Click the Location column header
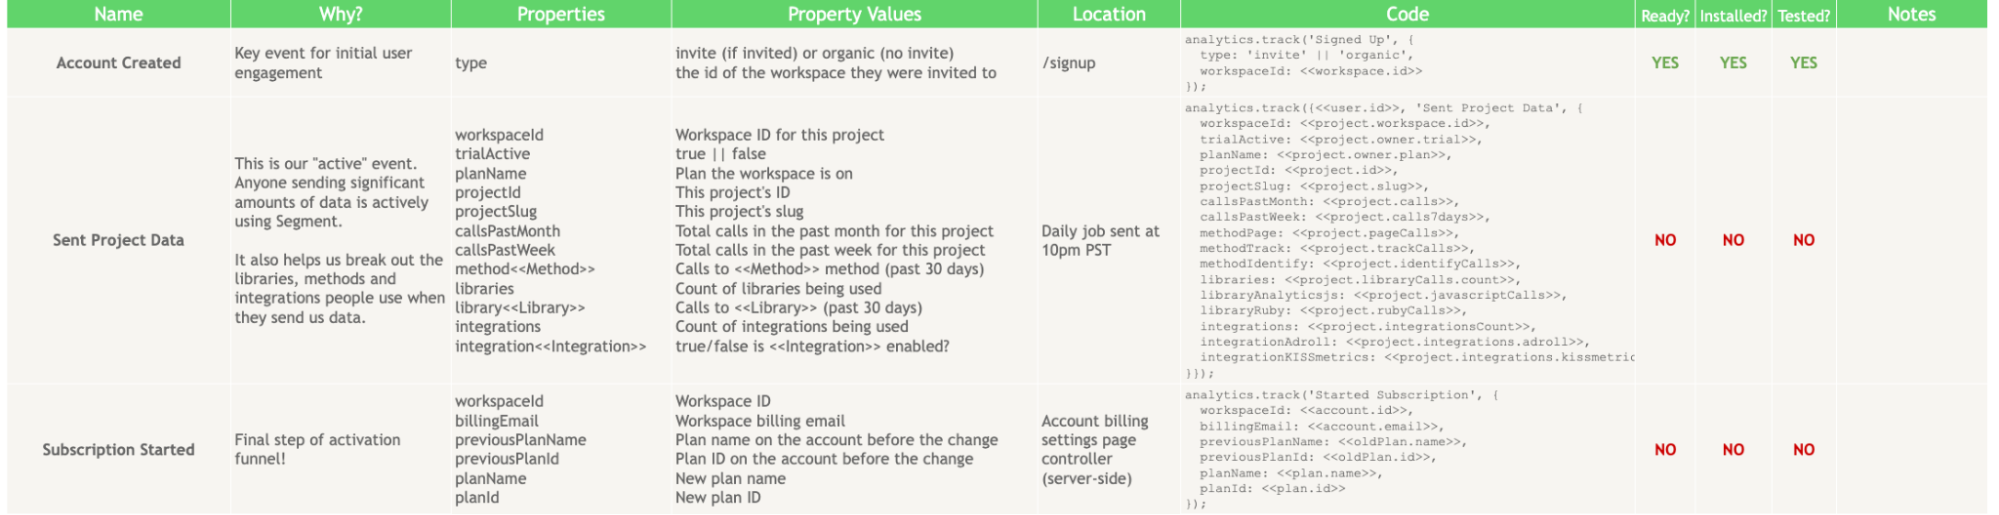Image resolution: width=1999 pixels, height=515 pixels. tap(1109, 14)
